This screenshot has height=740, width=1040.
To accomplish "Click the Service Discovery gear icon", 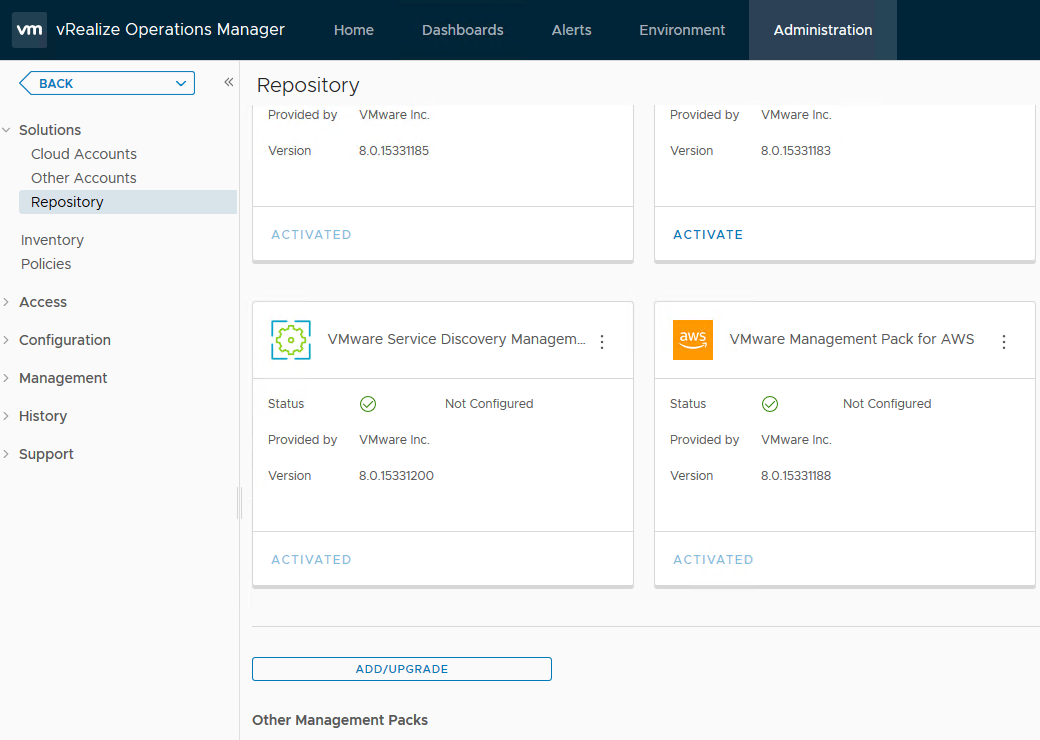I will tap(291, 340).
